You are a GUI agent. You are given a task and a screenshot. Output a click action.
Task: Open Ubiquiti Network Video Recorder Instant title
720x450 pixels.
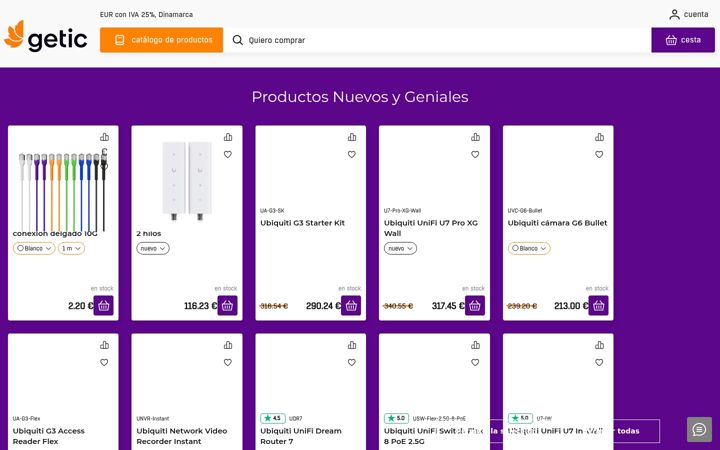tap(182, 436)
